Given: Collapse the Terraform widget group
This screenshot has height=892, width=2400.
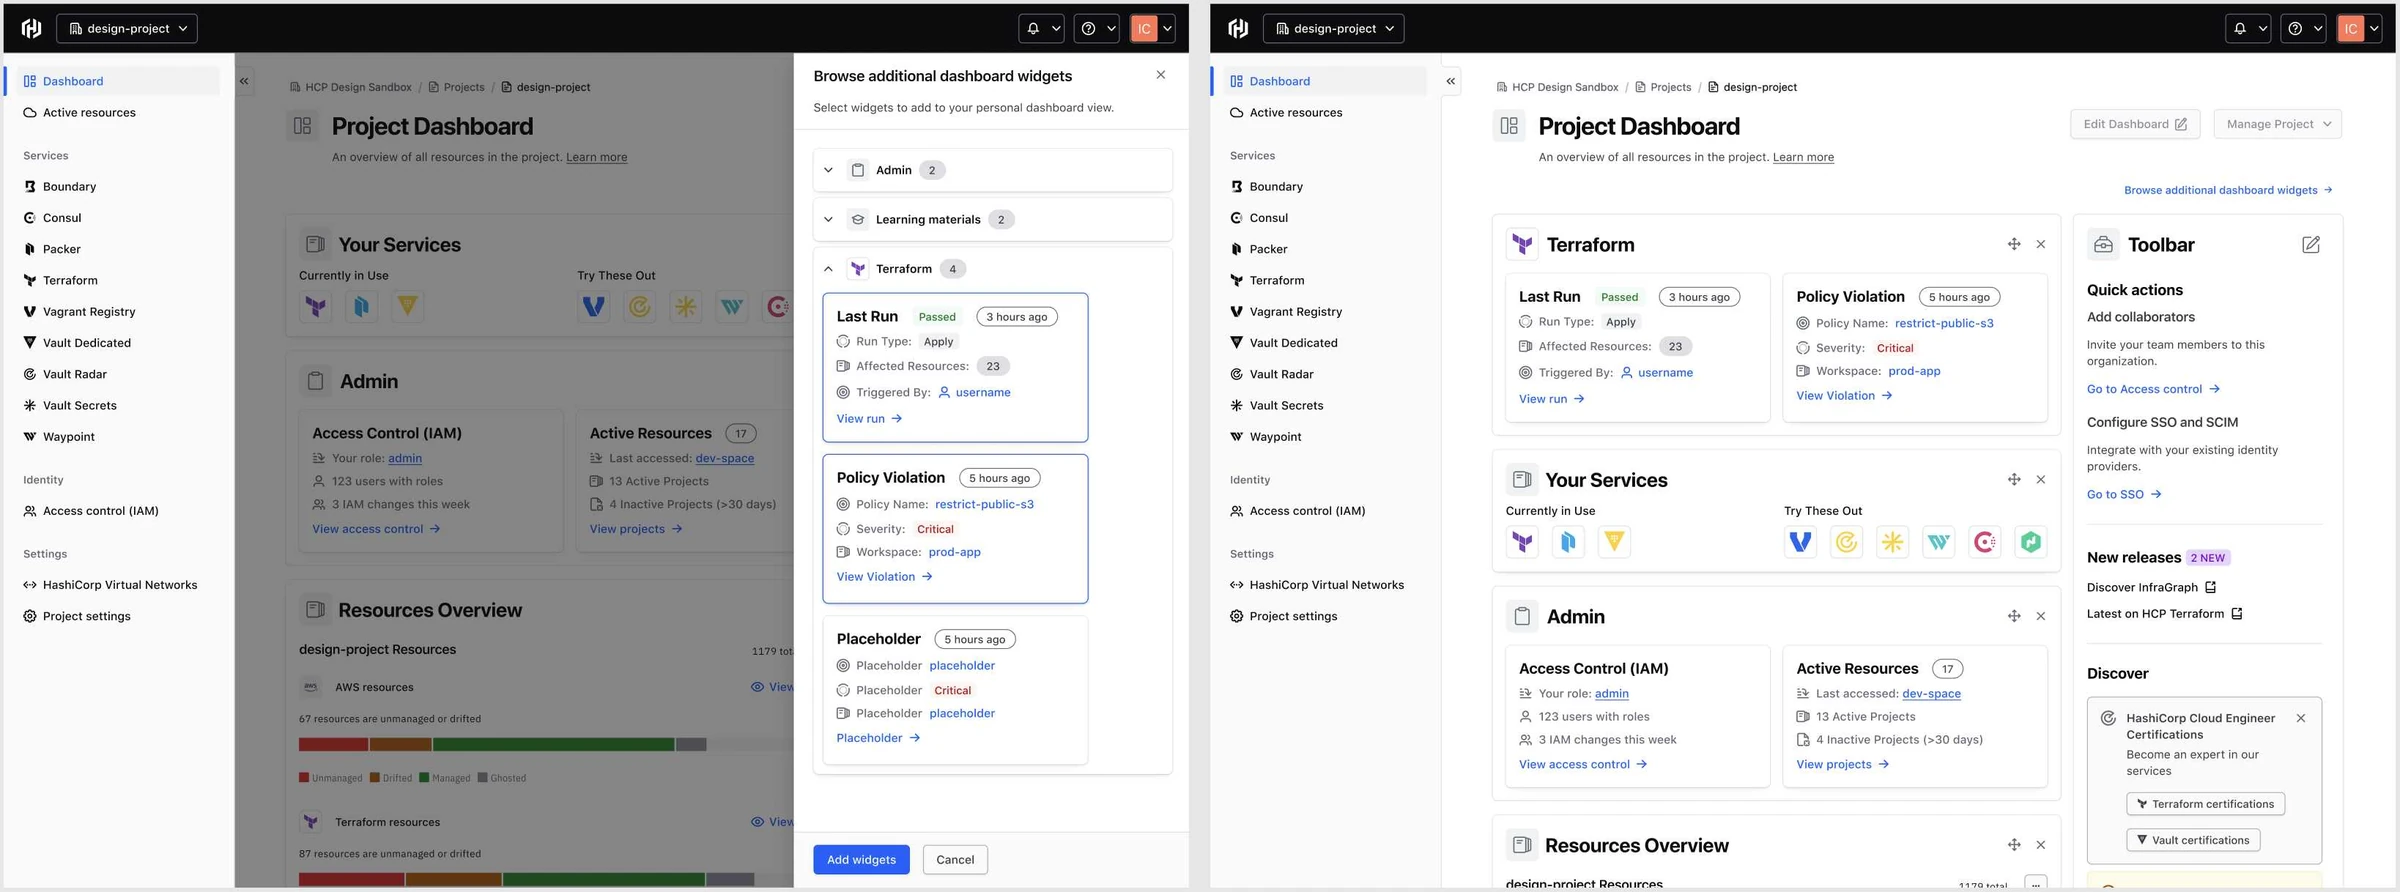Looking at the screenshot, I should [x=828, y=269].
